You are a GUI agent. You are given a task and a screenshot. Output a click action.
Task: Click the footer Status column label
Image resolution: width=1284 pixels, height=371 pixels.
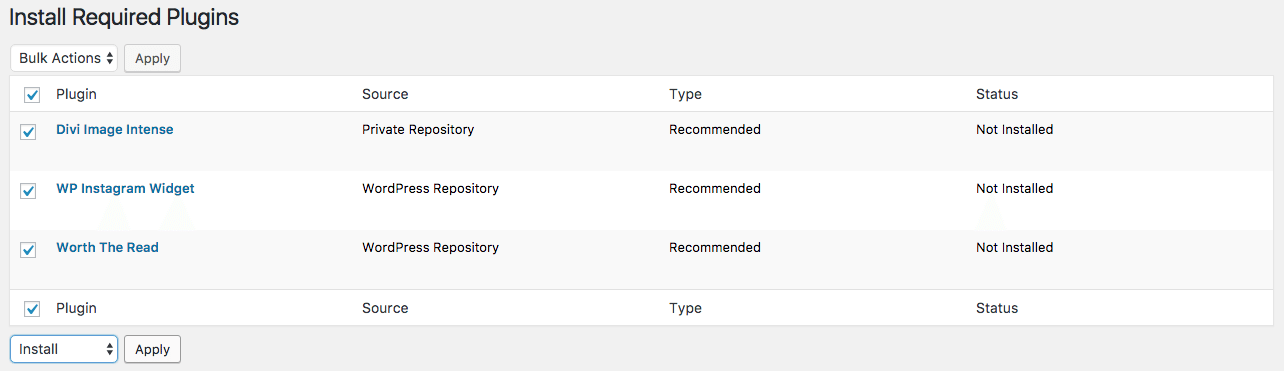(x=997, y=308)
